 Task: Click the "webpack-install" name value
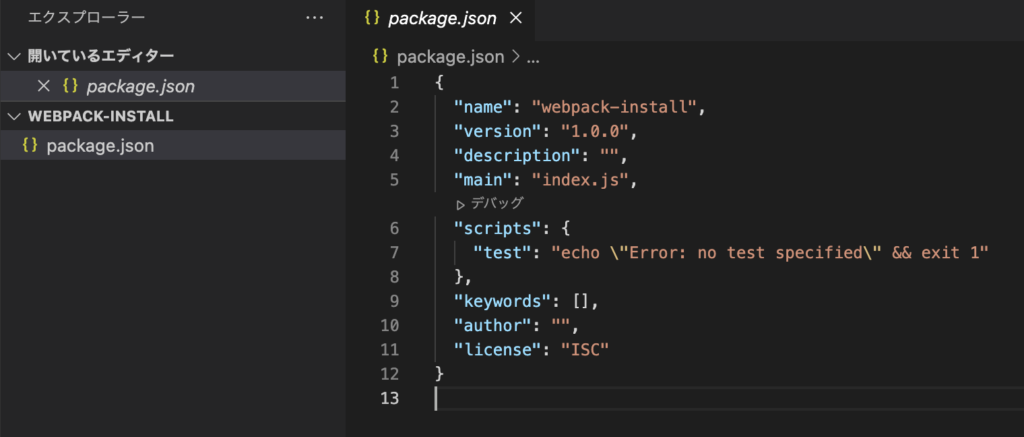coord(614,106)
